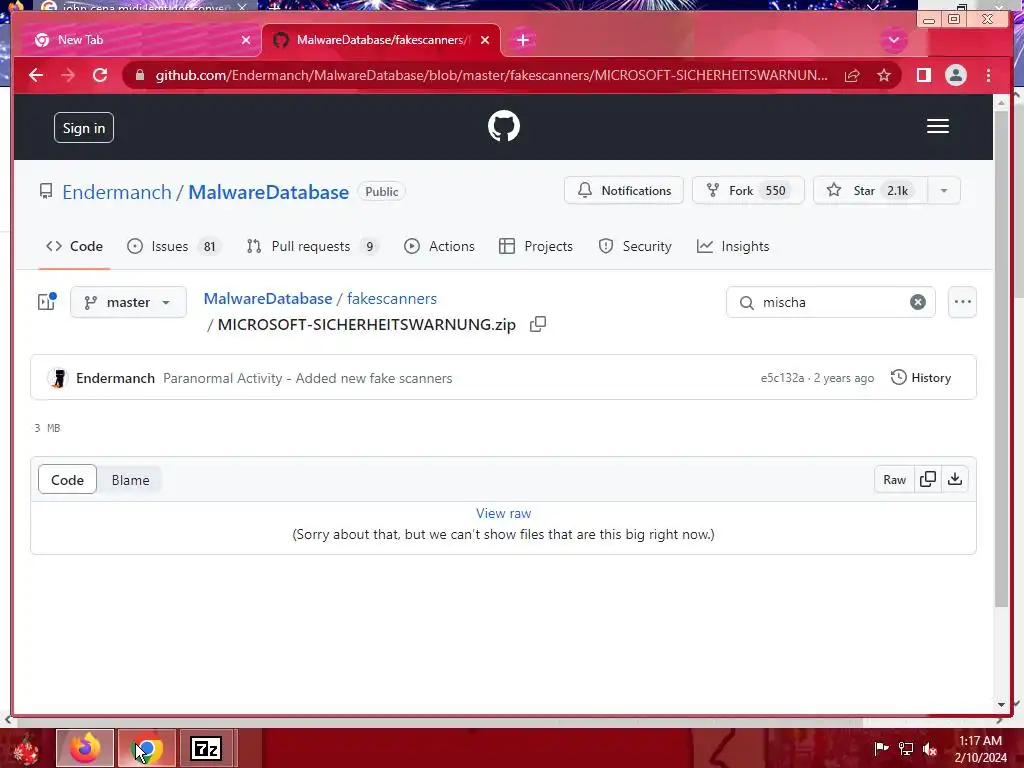1024x768 pixels.
Task: Open master branch selector dropdown
Action: (129, 302)
